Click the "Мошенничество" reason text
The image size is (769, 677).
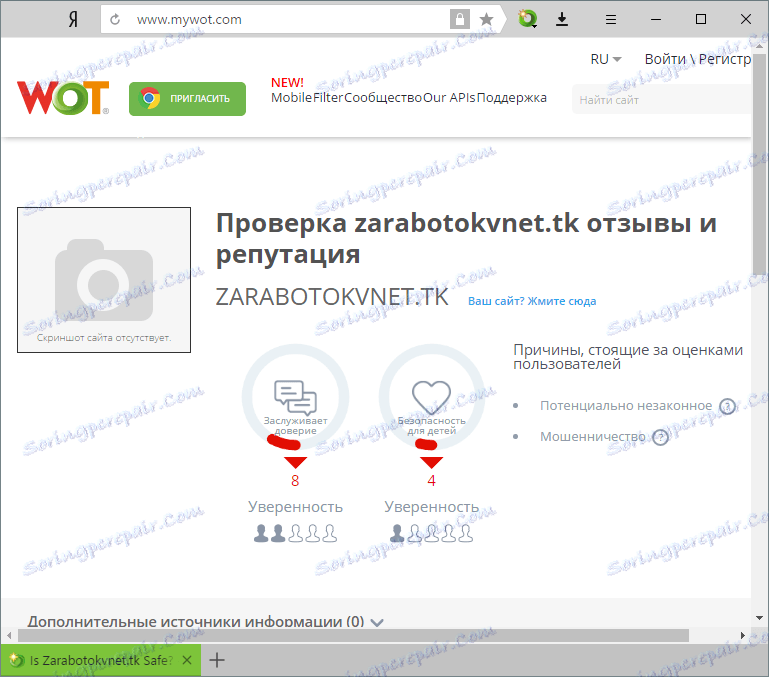[x=592, y=437]
